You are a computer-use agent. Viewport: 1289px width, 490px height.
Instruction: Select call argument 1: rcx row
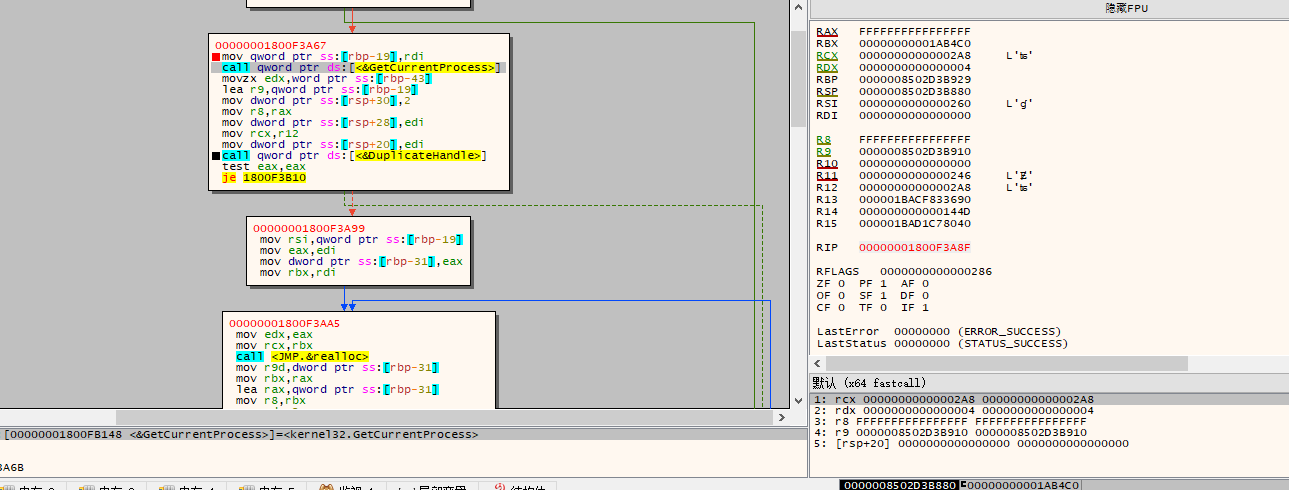(1048, 399)
